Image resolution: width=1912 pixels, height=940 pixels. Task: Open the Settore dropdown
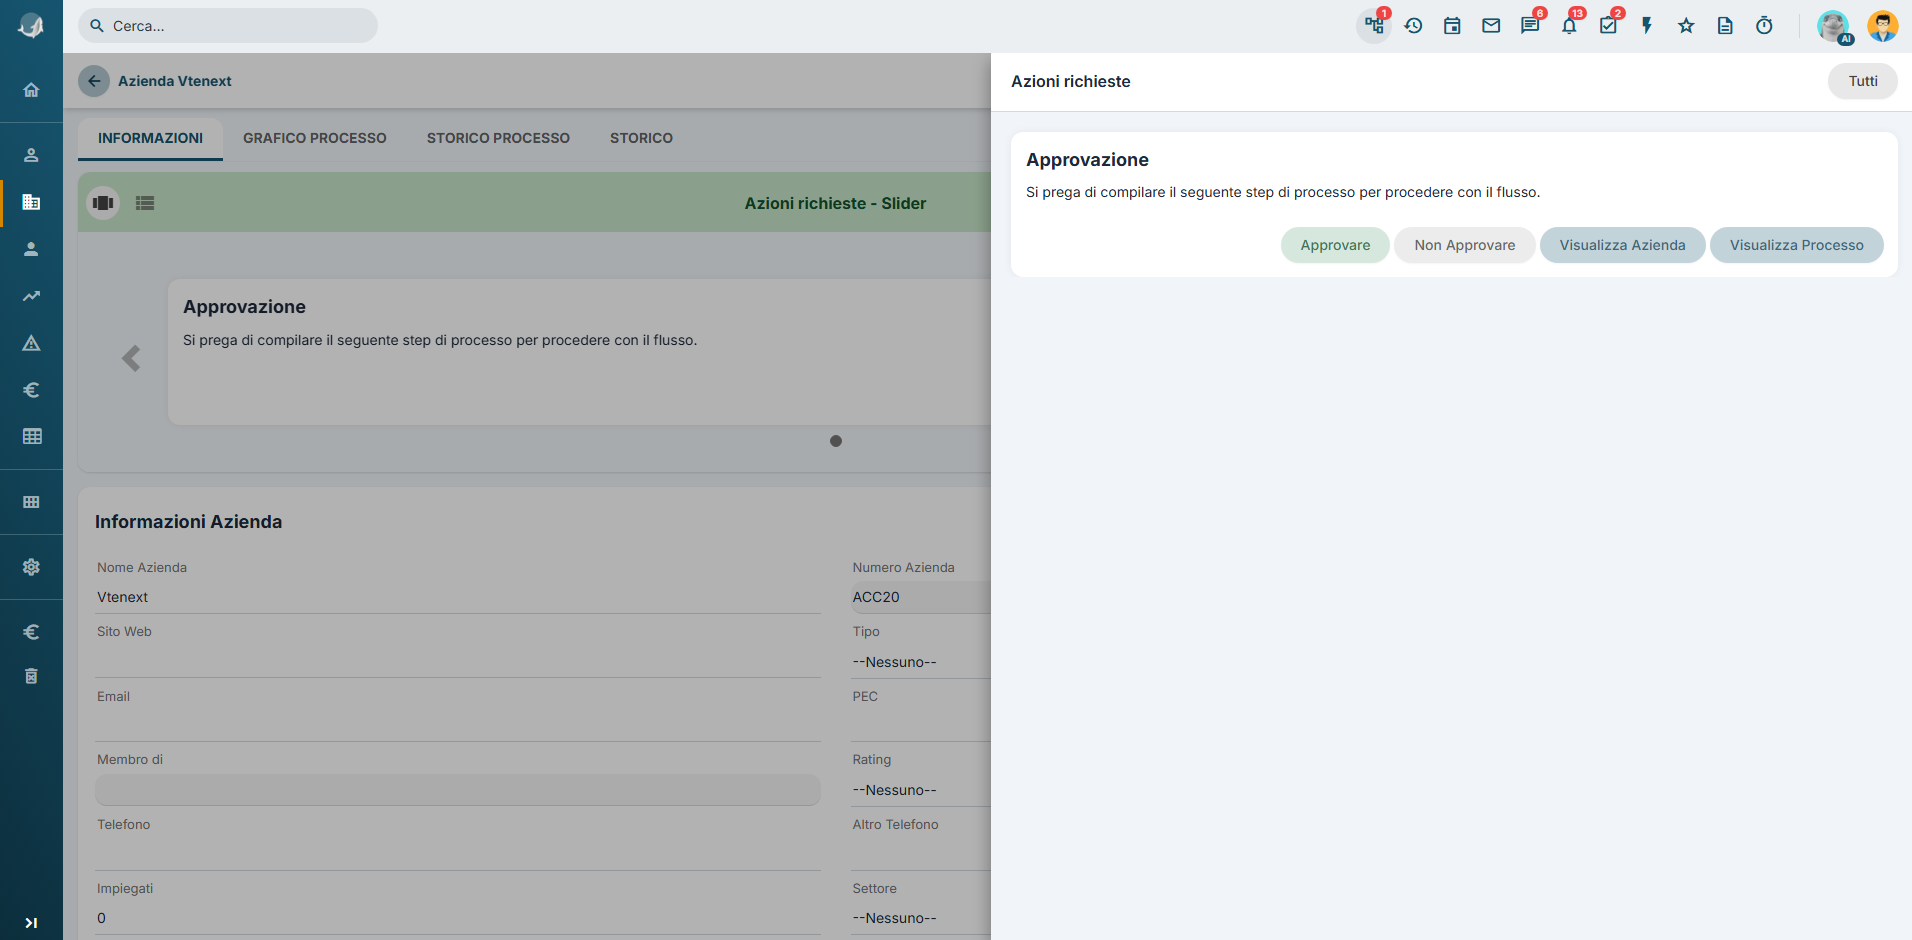tap(920, 918)
